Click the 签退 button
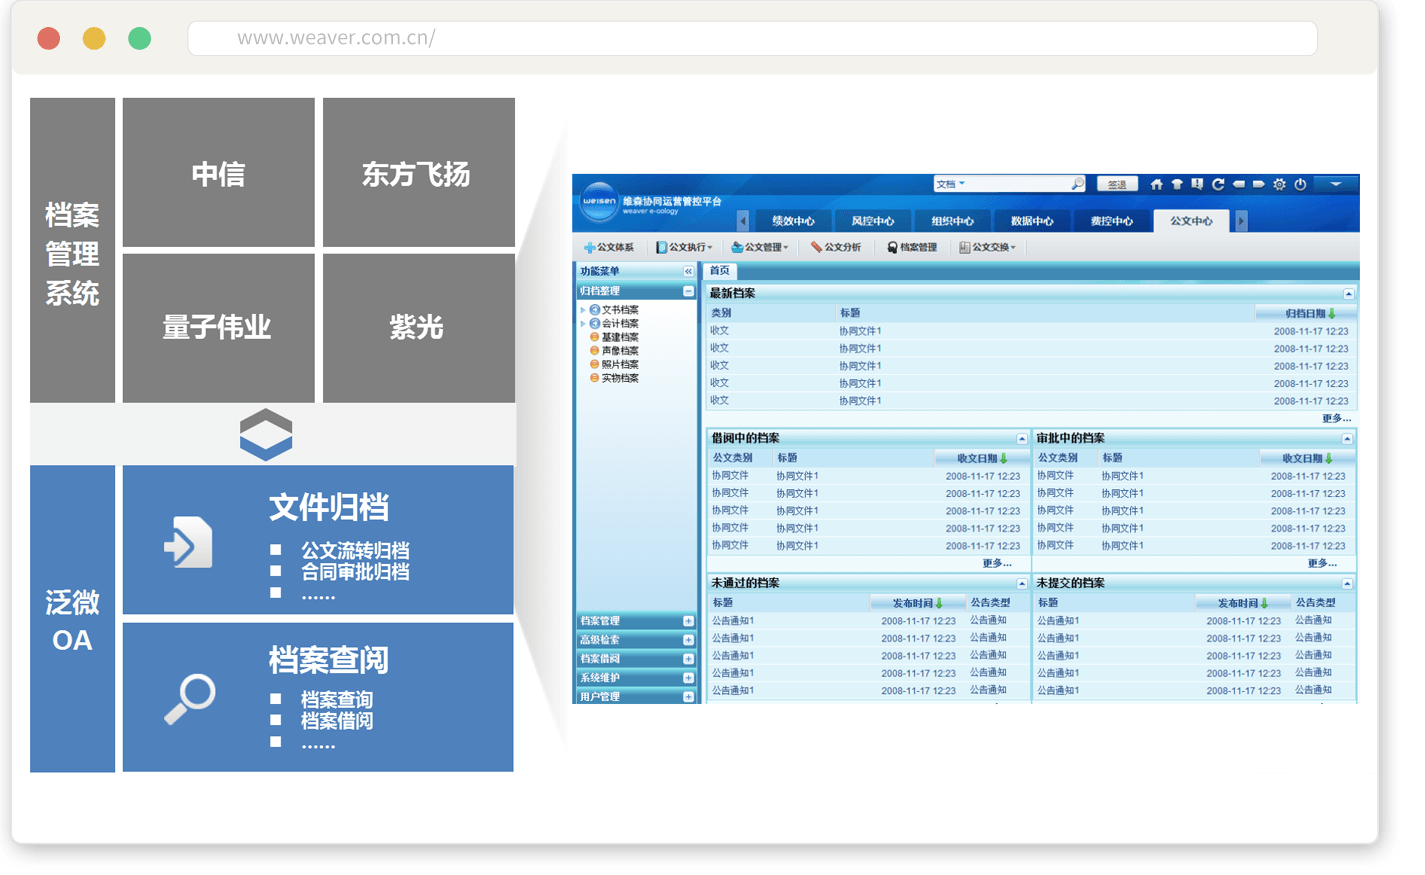1425x875 pixels. pos(1117,184)
